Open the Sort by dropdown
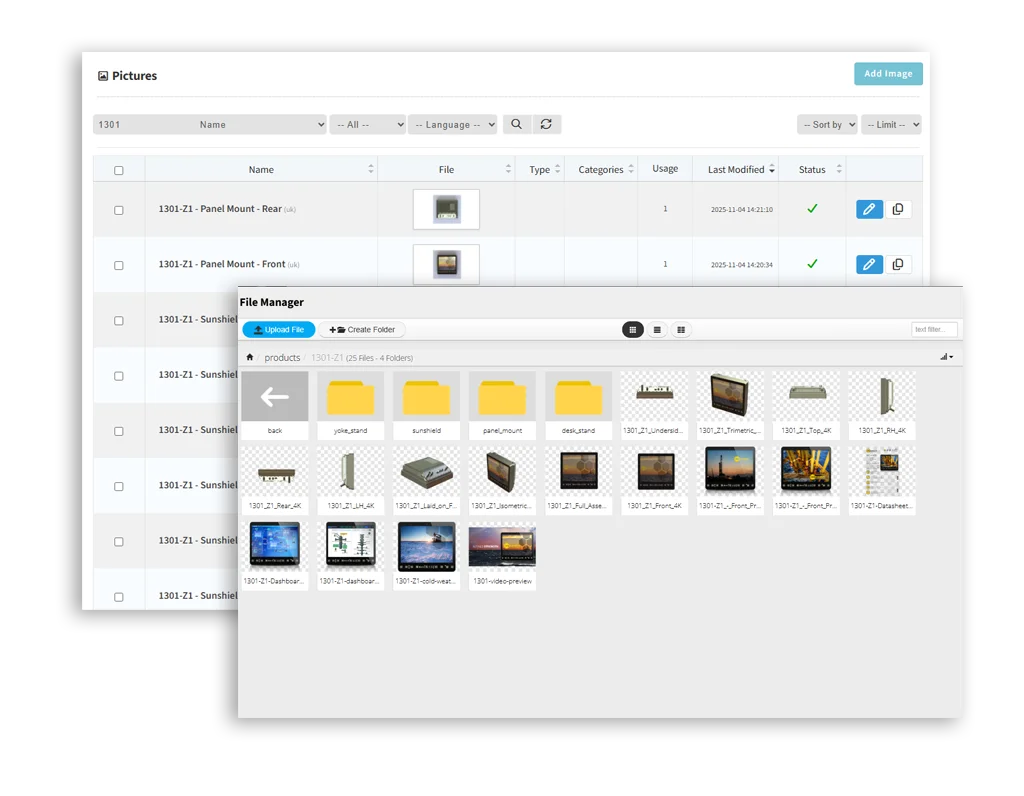 (827, 123)
